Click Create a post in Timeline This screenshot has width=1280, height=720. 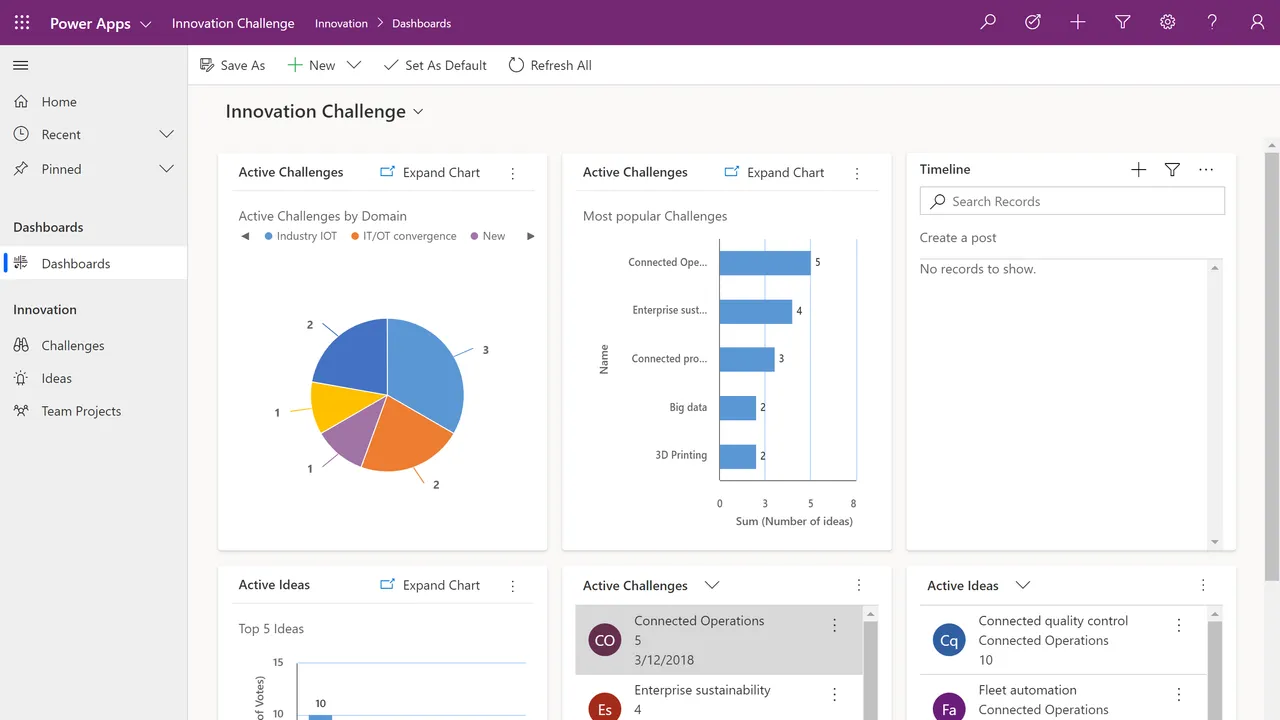coord(958,238)
